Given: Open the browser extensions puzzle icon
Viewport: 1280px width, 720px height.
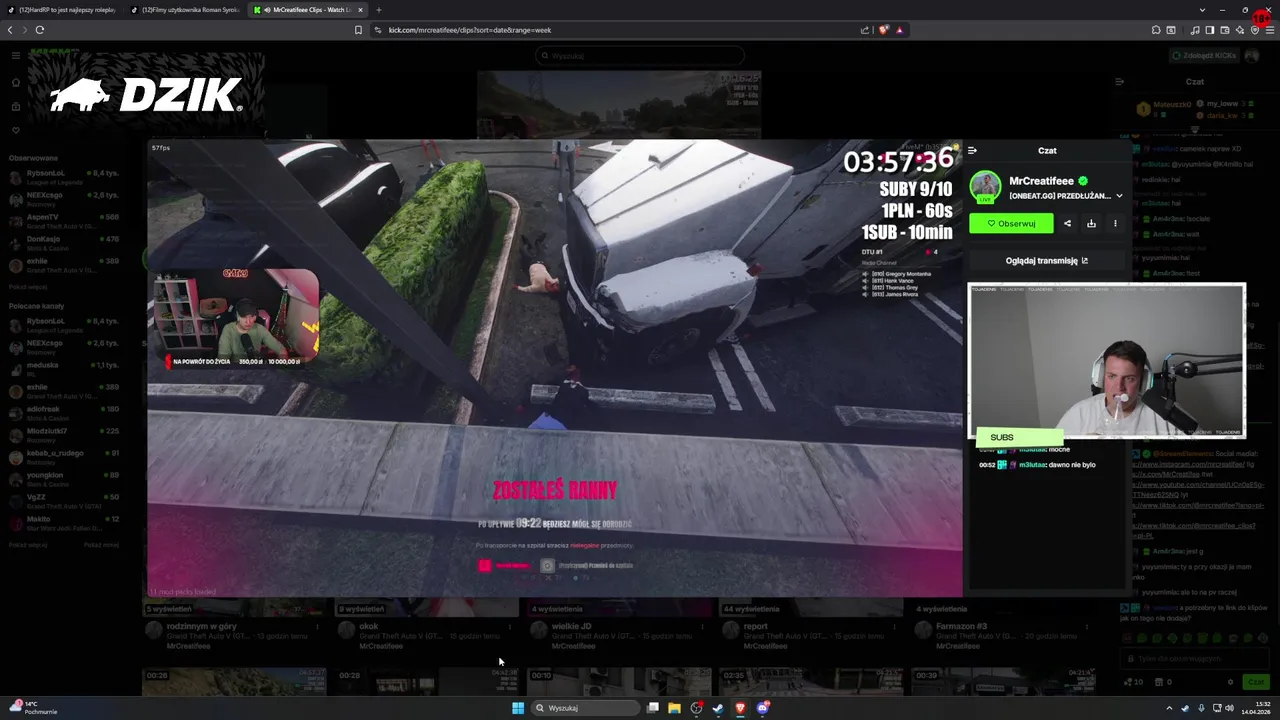Looking at the screenshot, I should (1156, 30).
